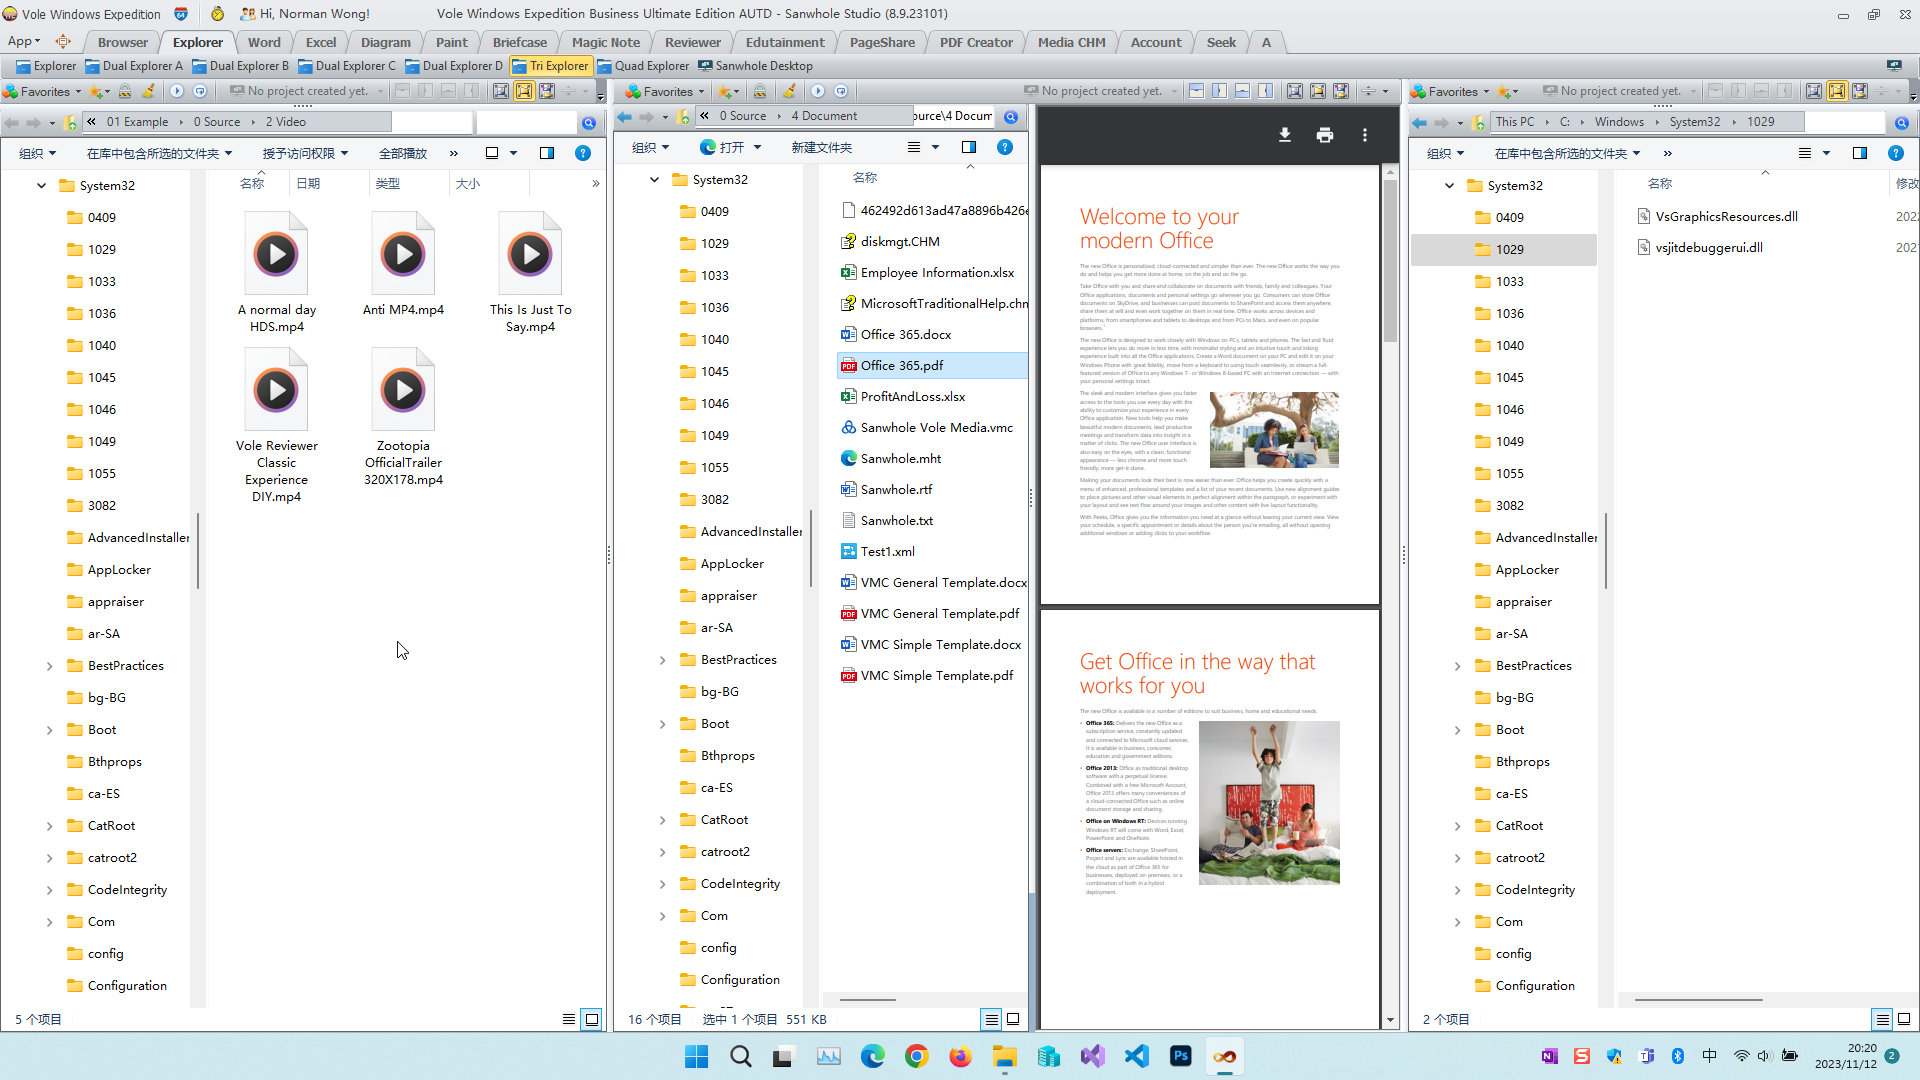Open Photoshop from the taskbar

(1181, 1056)
